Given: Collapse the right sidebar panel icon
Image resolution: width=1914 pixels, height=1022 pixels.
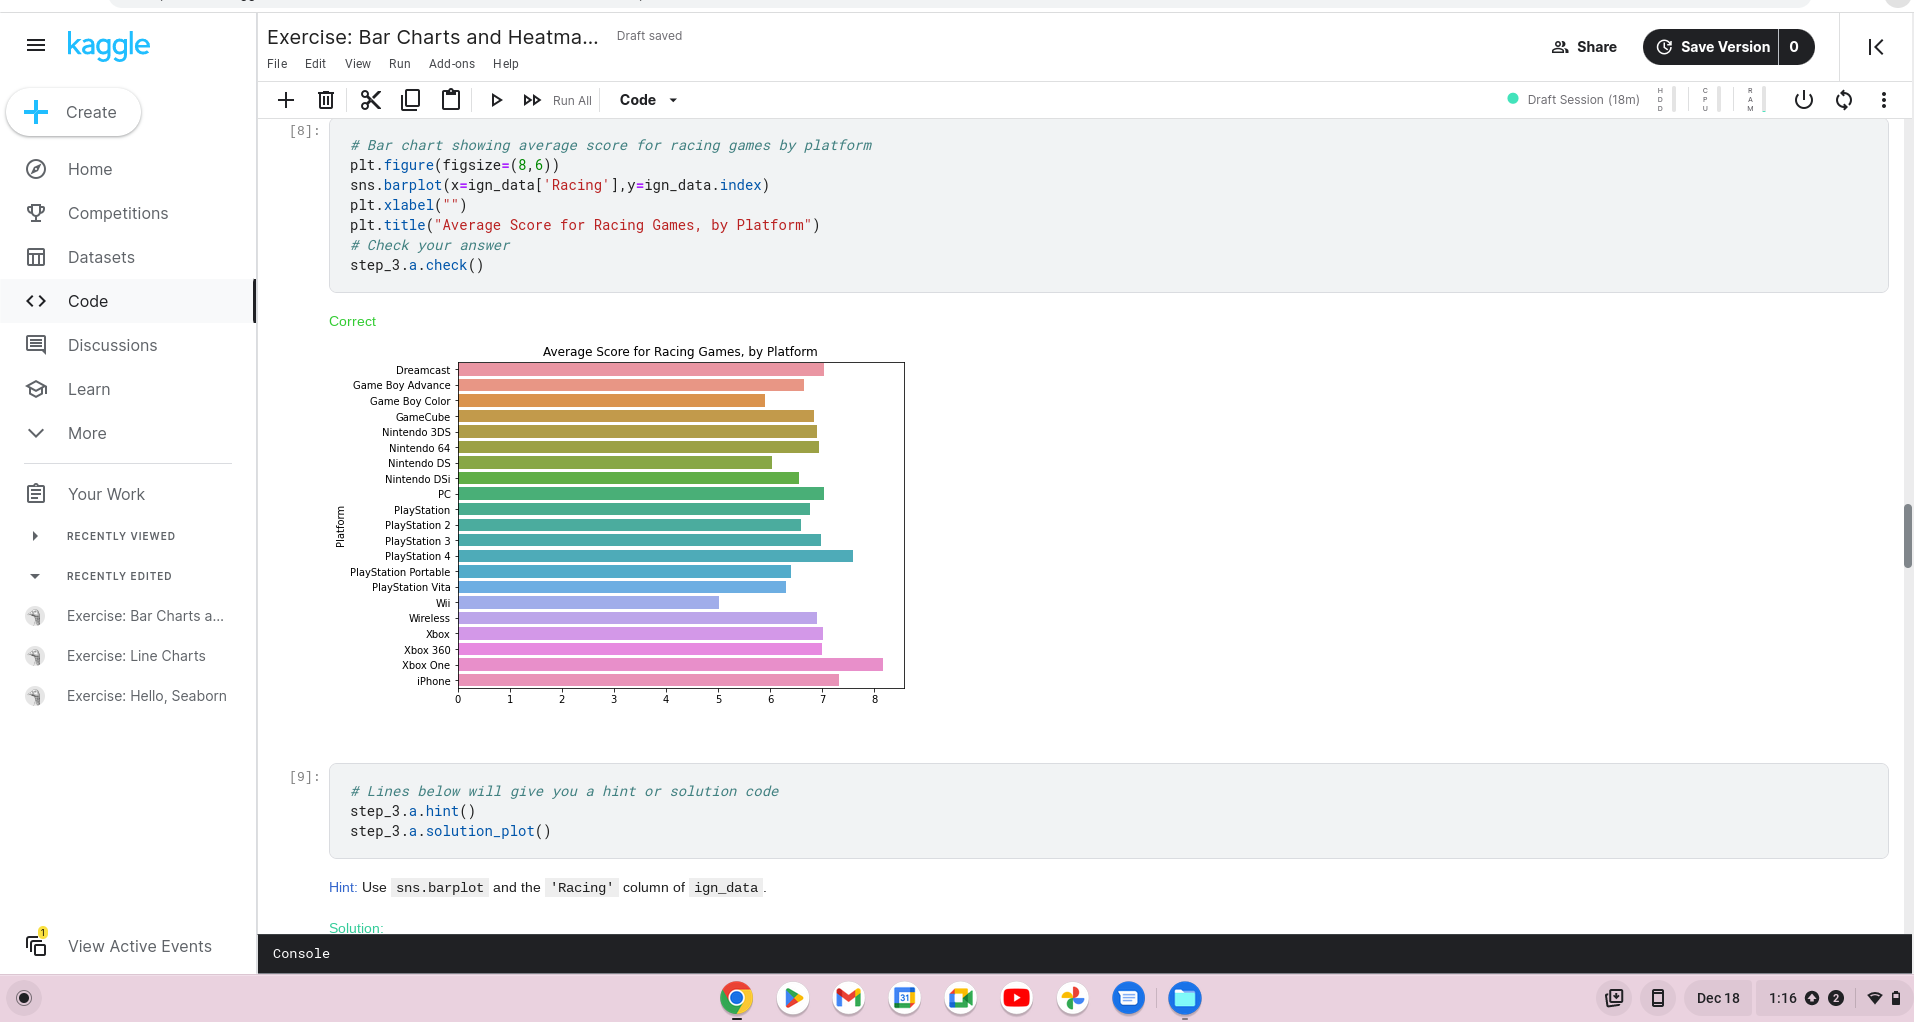Looking at the screenshot, I should (1876, 47).
